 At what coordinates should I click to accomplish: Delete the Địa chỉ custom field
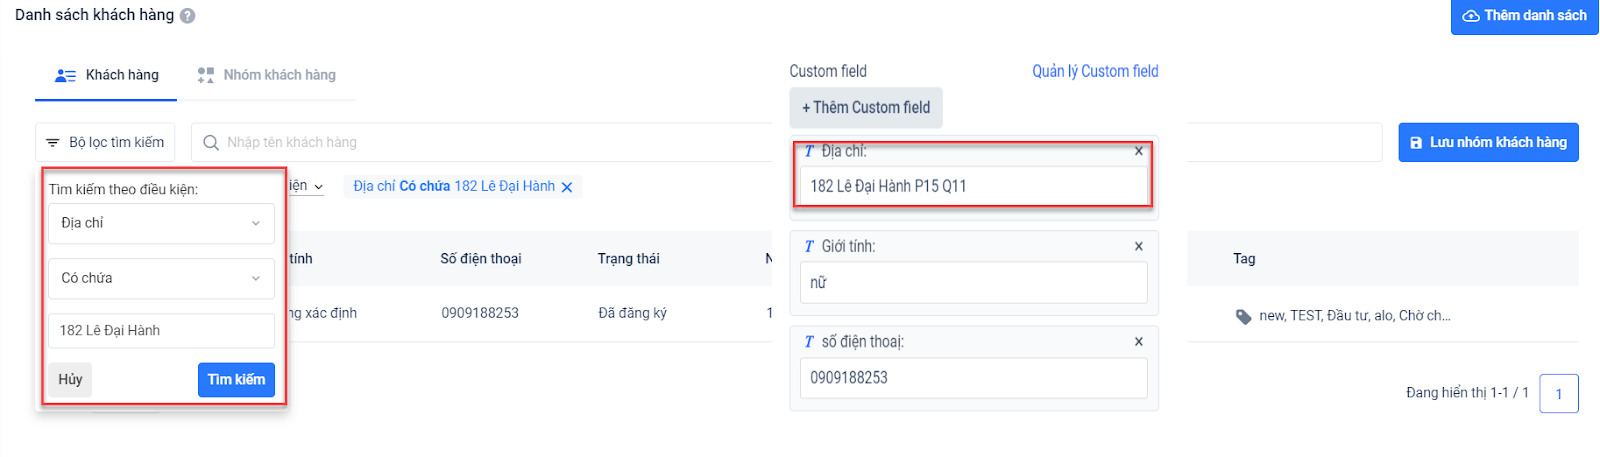[1139, 152]
